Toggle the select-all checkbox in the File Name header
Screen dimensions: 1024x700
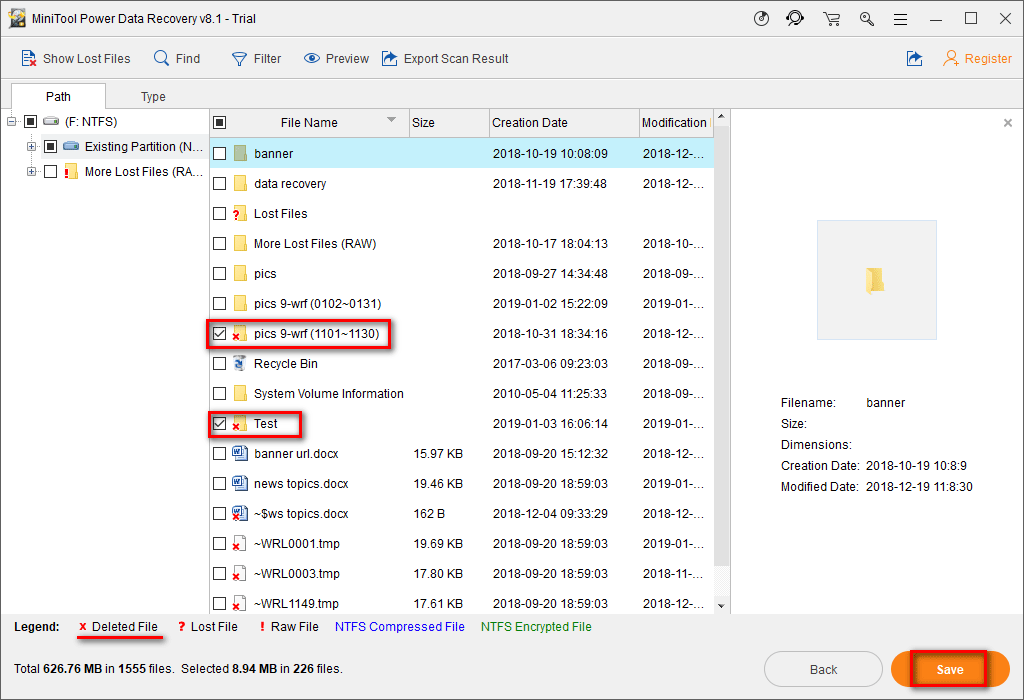pyautogui.click(x=219, y=123)
